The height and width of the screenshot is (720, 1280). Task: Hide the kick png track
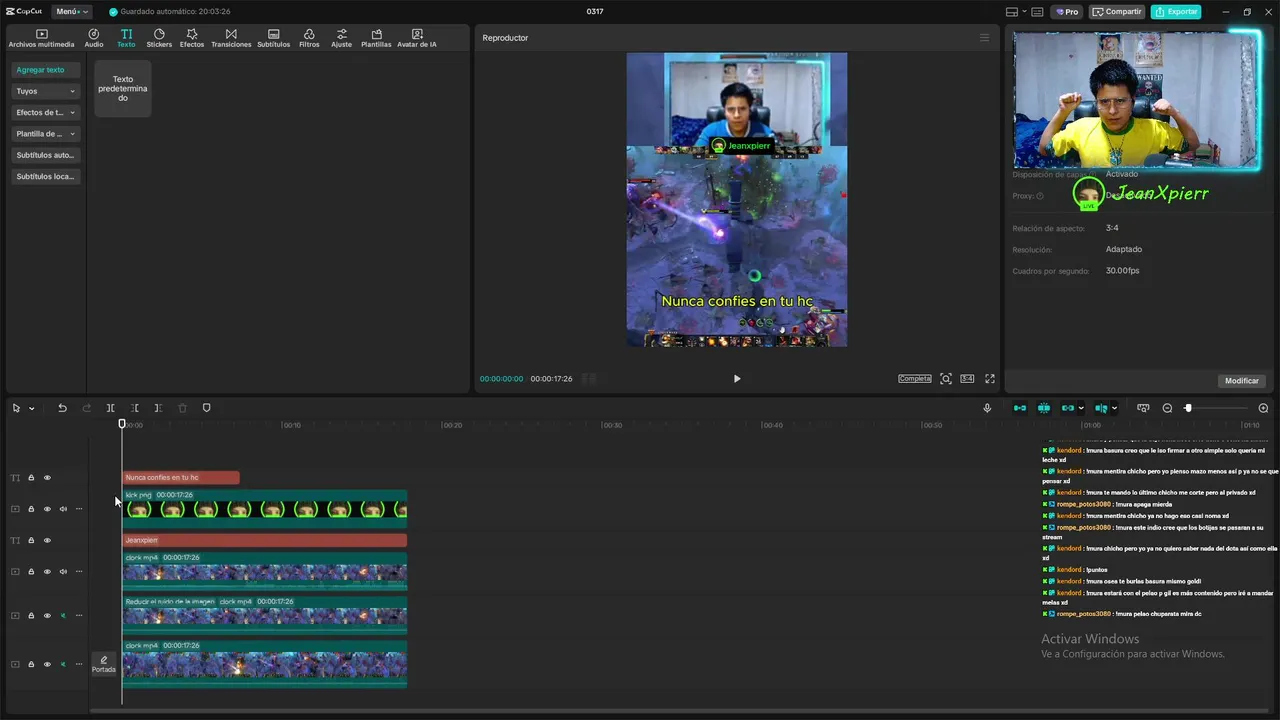point(47,509)
